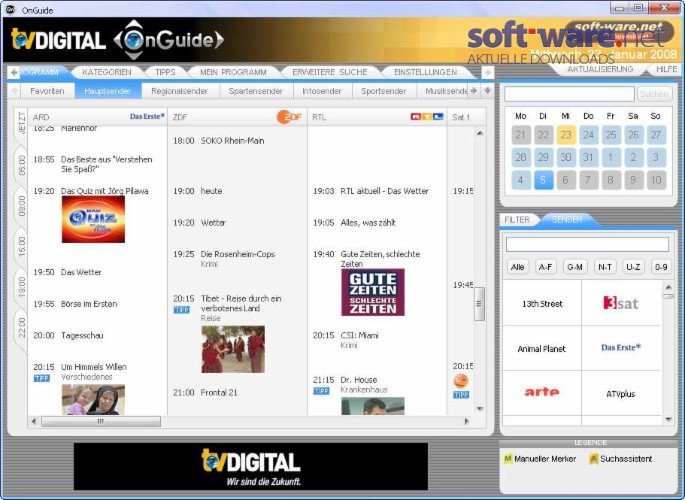The image size is (685, 500).
Task: Click the Manueller Merker legend icon
Action: (x=508, y=459)
